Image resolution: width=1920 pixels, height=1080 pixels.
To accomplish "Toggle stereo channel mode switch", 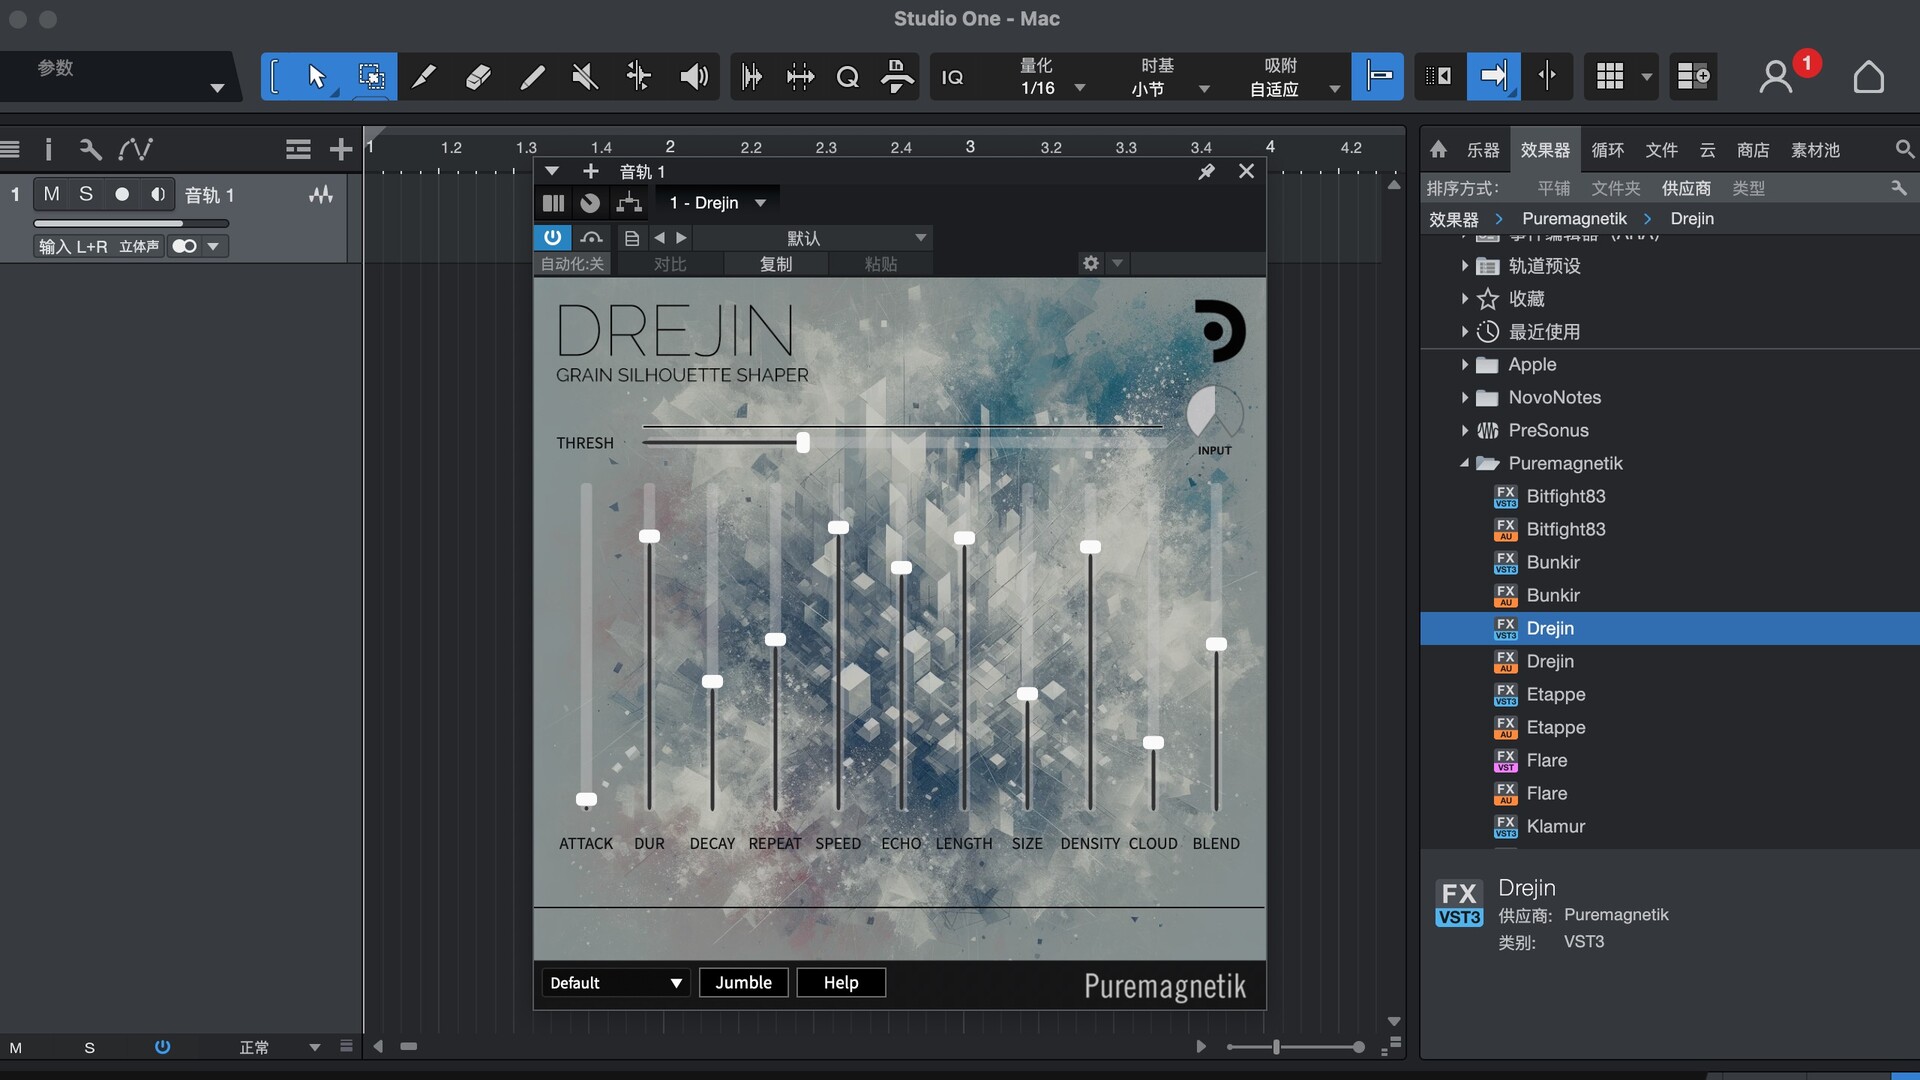I will point(185,246).
